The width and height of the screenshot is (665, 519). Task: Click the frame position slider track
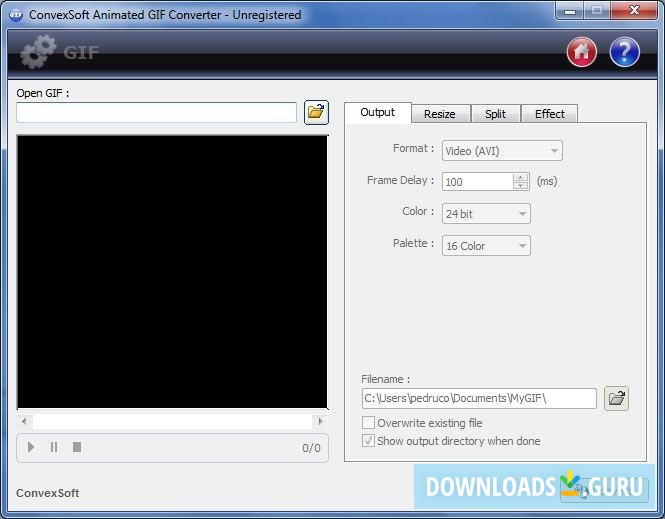173,421
